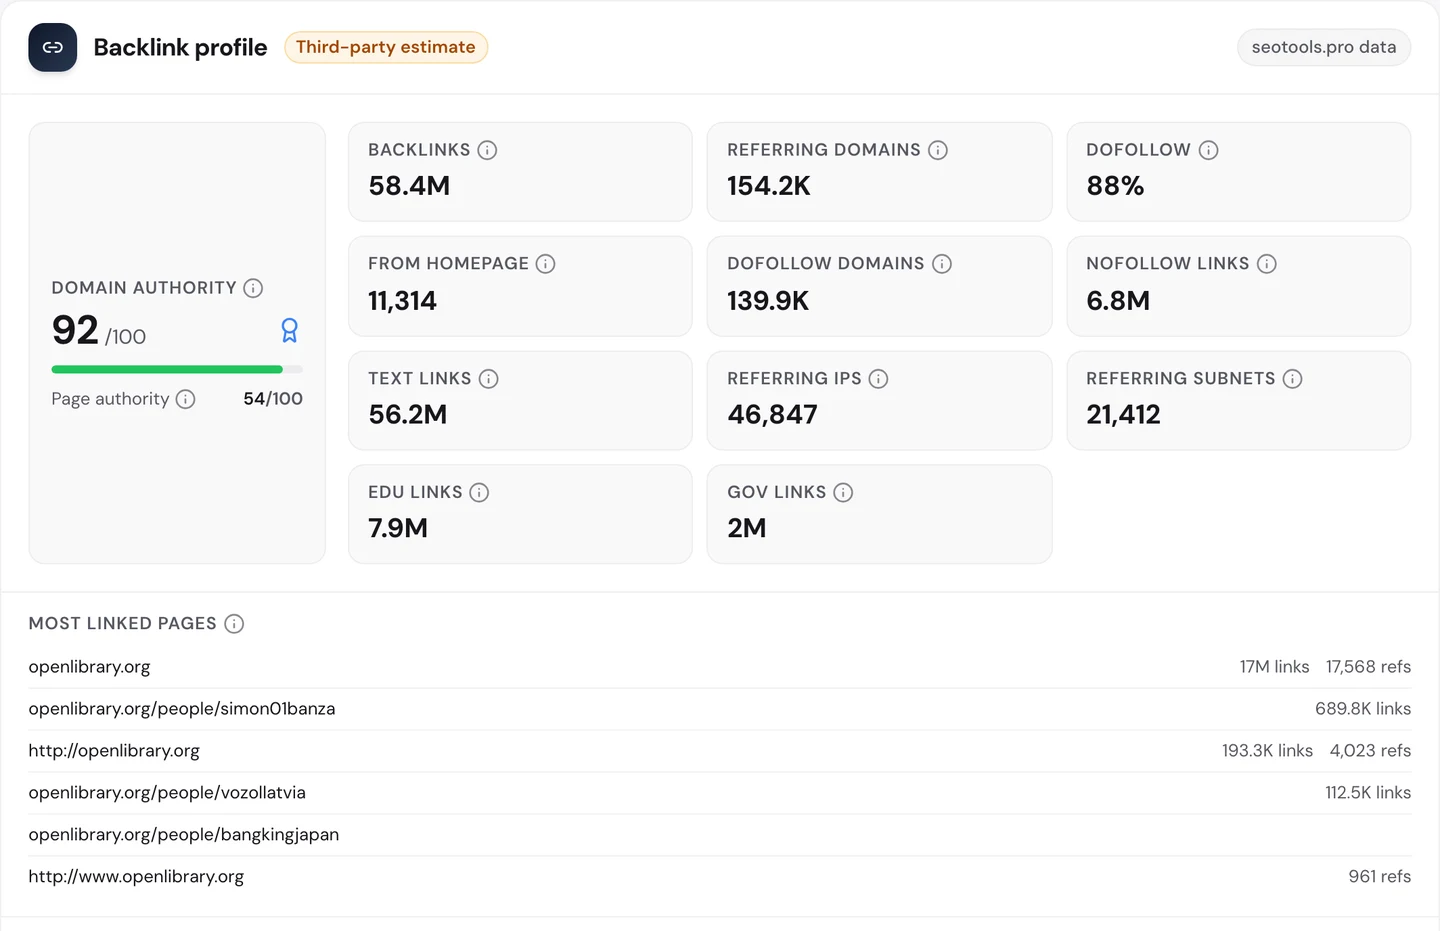This screenshot has height=931, width=1440.
Task: Click the 961 refs count
Action: (1380, 877)
